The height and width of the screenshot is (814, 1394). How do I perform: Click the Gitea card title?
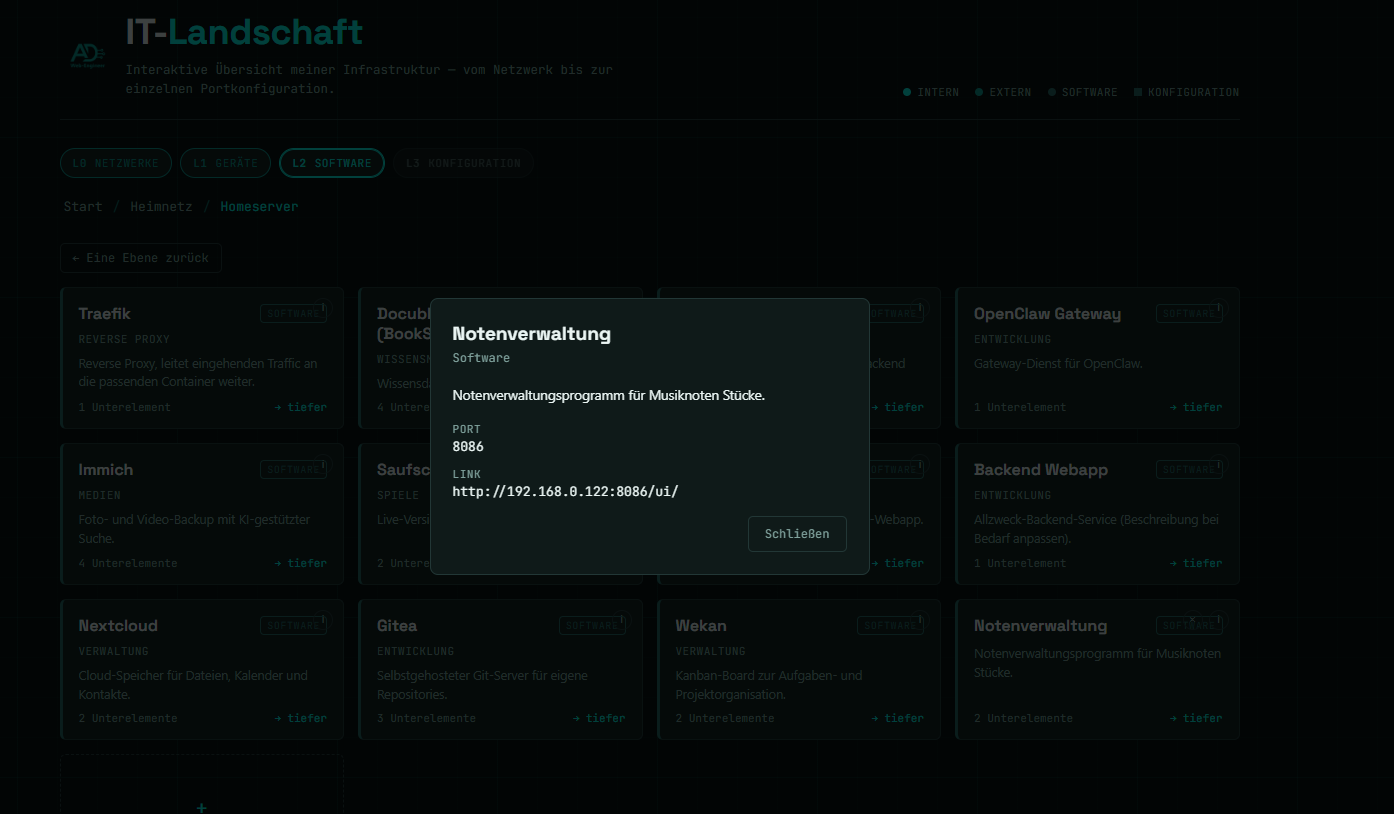pyautogui.click(x=397, y=626)
